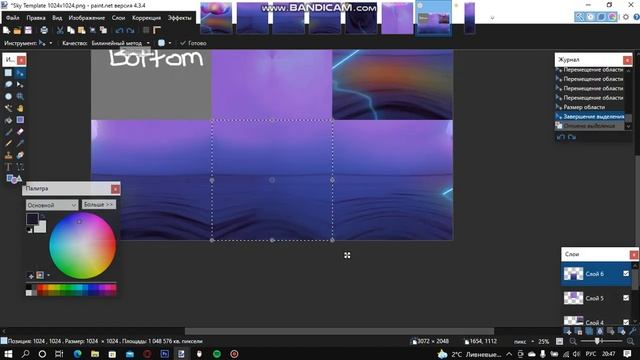The image size is (640, 360).
Task: Click the primary color swatch in palette
Action: click(32, 219)
